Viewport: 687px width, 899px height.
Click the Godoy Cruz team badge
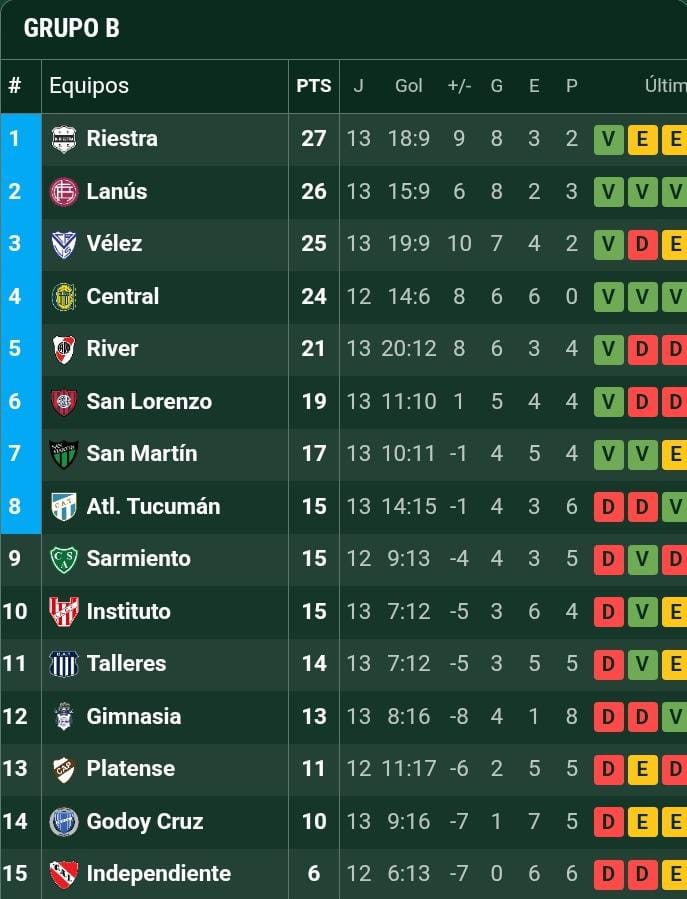coord(64,822)
